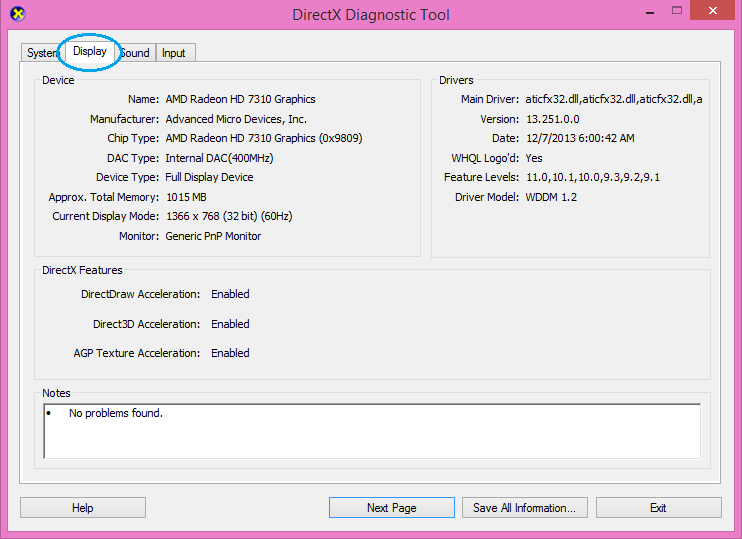Minimize the DirectX Diagnostic Tool window
742x539 pixels.
click(x=650, y=11)
